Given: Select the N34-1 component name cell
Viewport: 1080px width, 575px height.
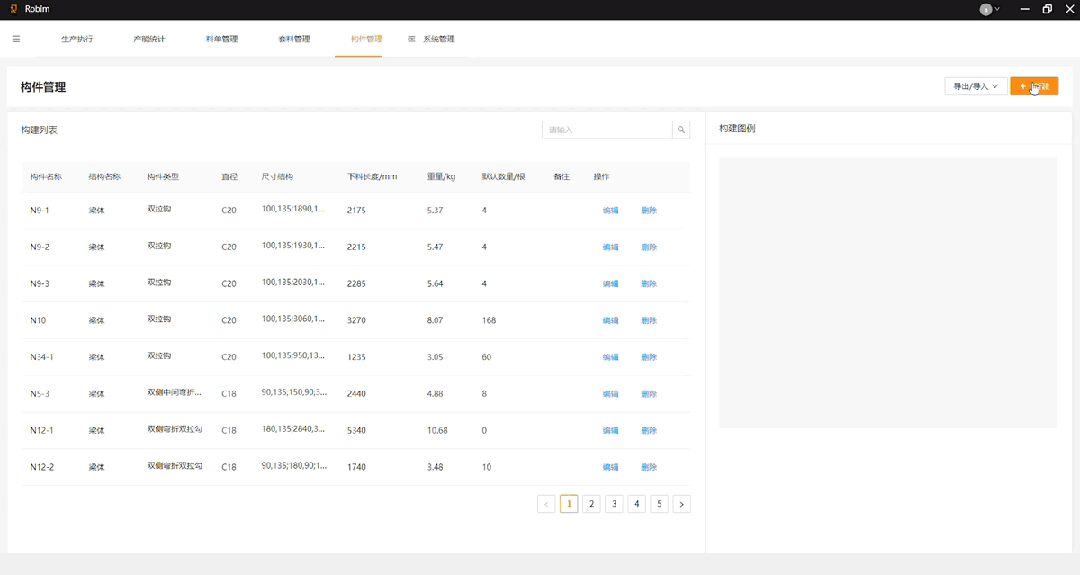Looking at the screenshot, I should click(x=41, y=357).
